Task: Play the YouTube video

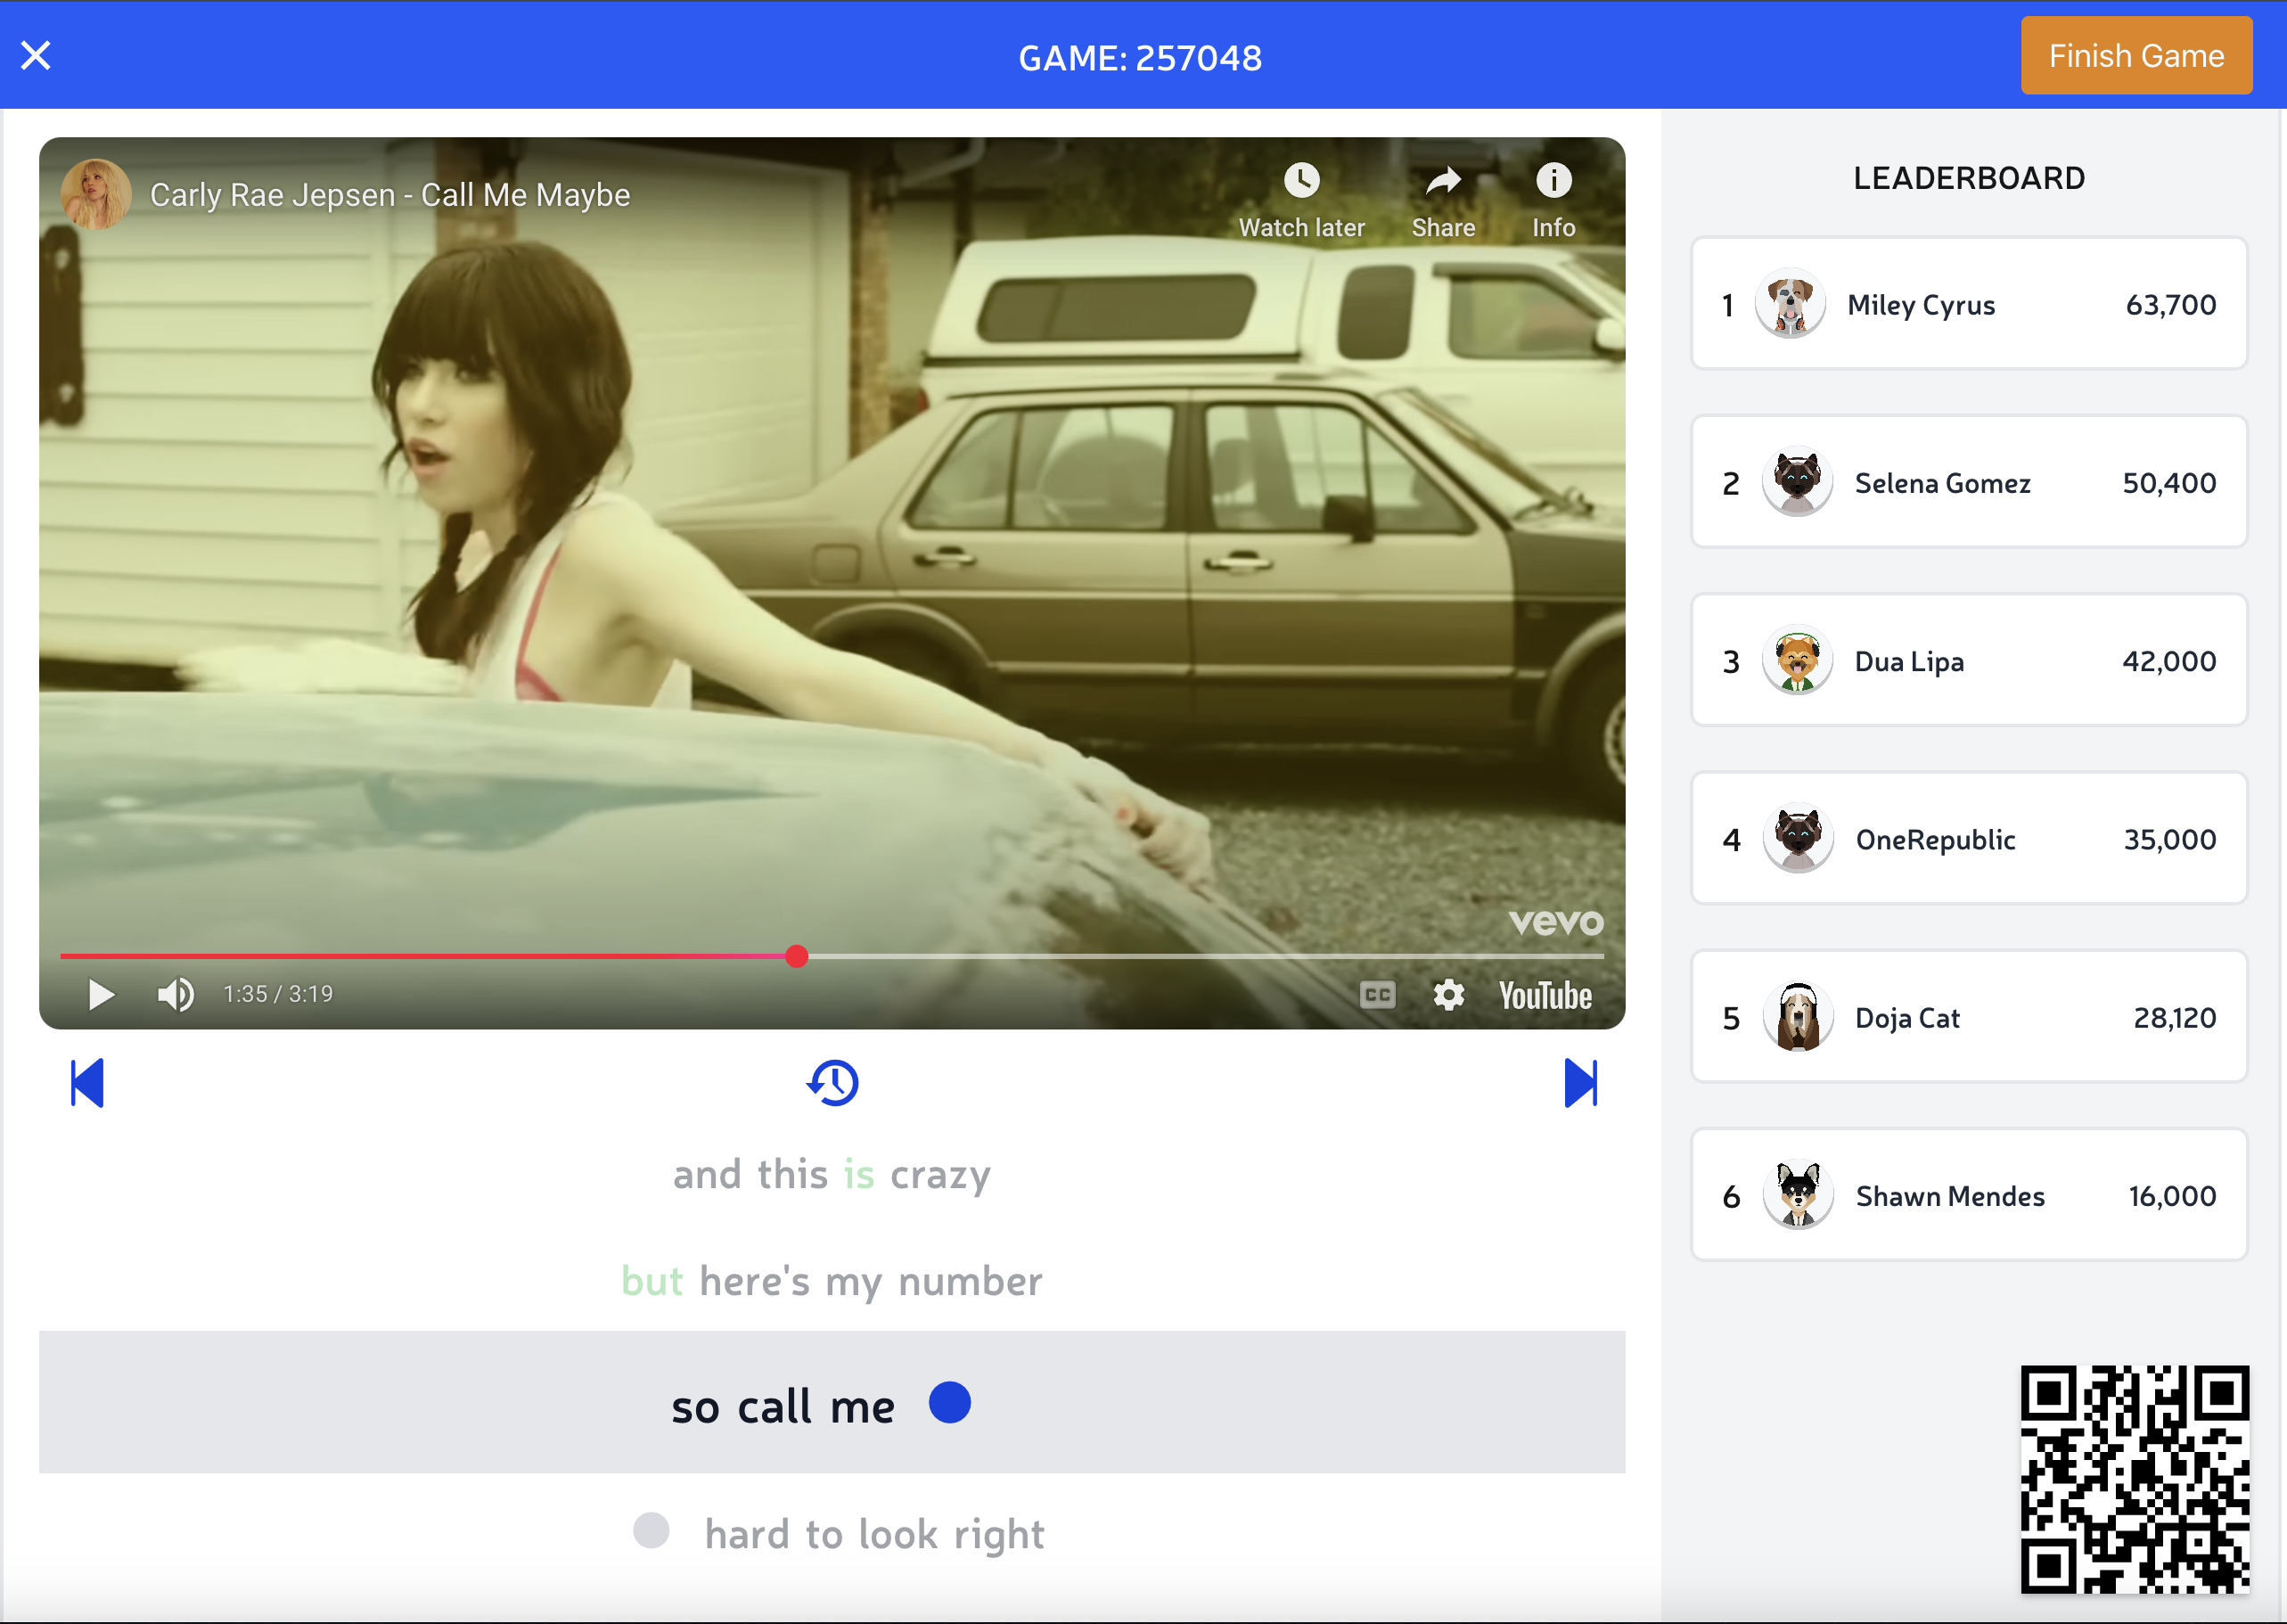Action: click(x=101, y=994)
